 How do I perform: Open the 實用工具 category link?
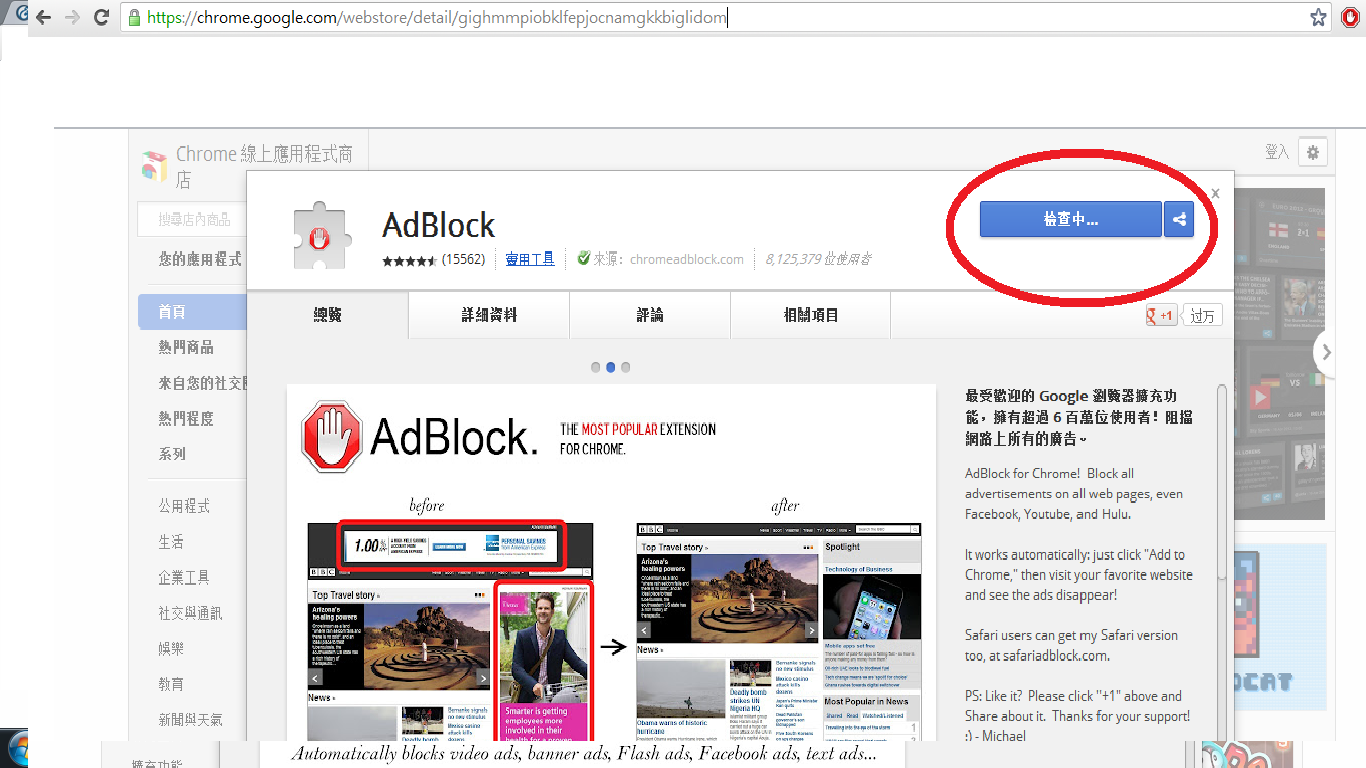coord(530,259)
